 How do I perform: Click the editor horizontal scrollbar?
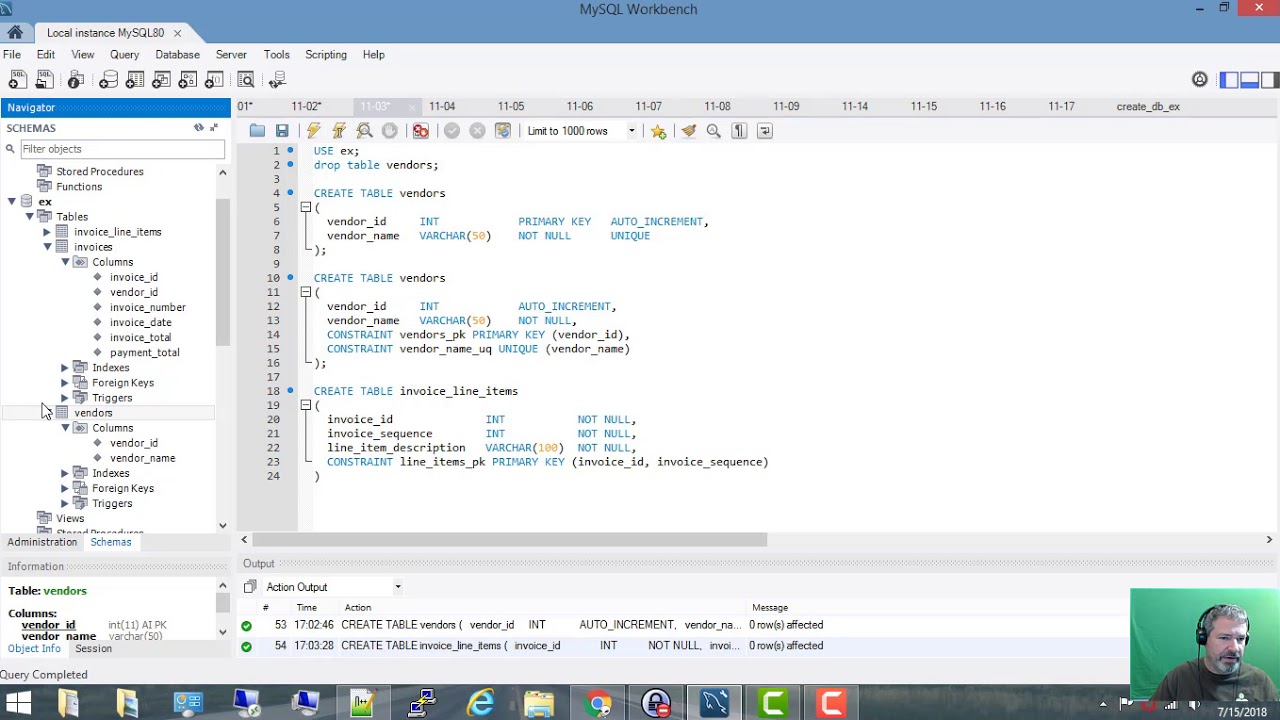[510, 540]
